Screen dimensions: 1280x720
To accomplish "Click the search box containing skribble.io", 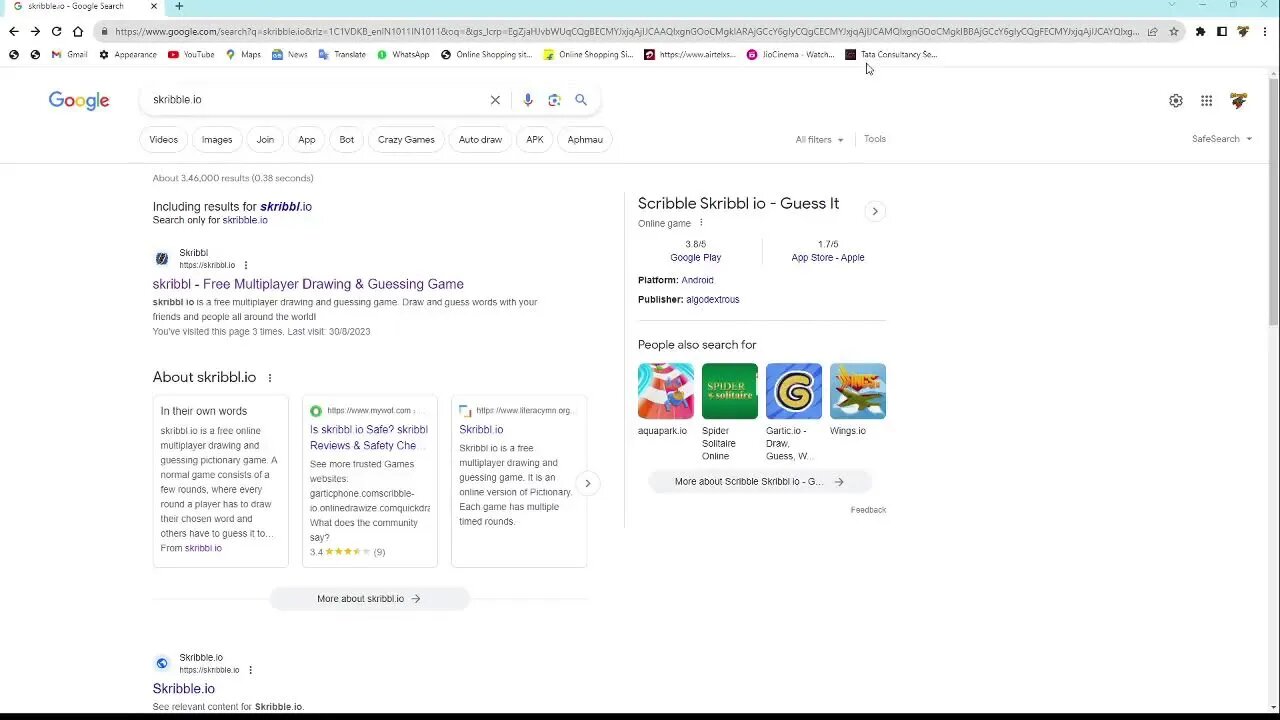I will [315, 100].
